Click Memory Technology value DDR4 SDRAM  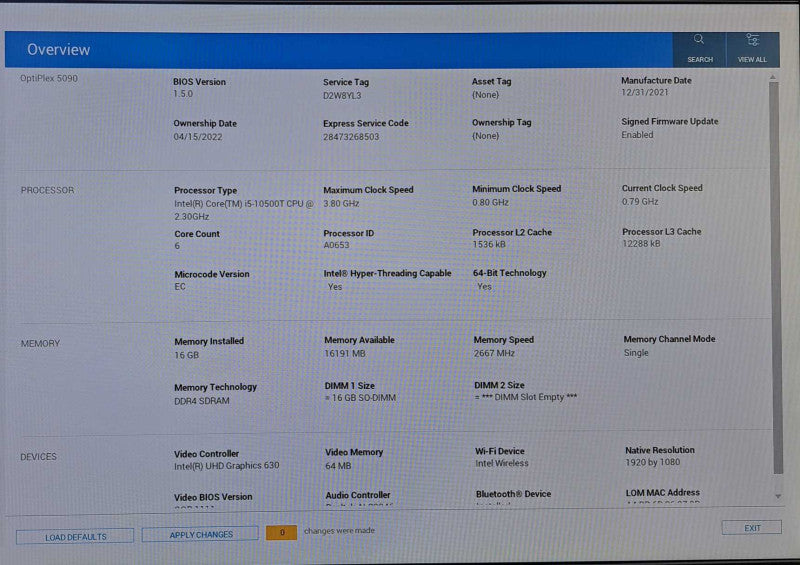click(x=202, y=401)
